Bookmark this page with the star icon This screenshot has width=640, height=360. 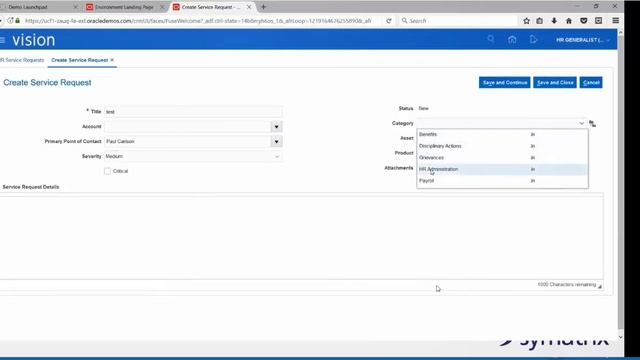(x=526, y=21)
